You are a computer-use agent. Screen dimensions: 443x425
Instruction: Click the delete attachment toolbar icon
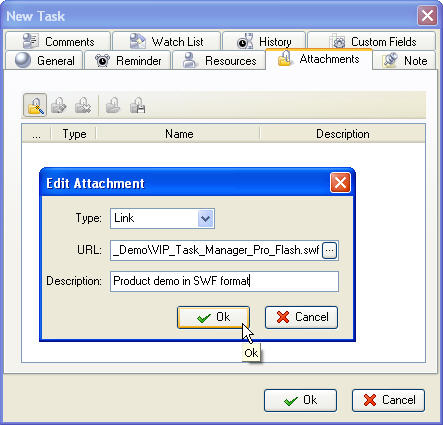pyautogui.click(x=83, y=105)
